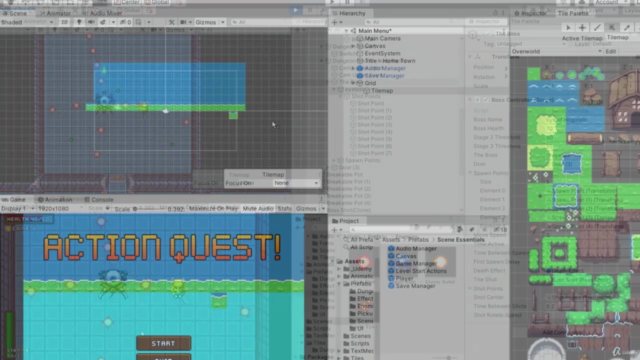Select the Level Start Actions prefab

(x=417, y=271)
